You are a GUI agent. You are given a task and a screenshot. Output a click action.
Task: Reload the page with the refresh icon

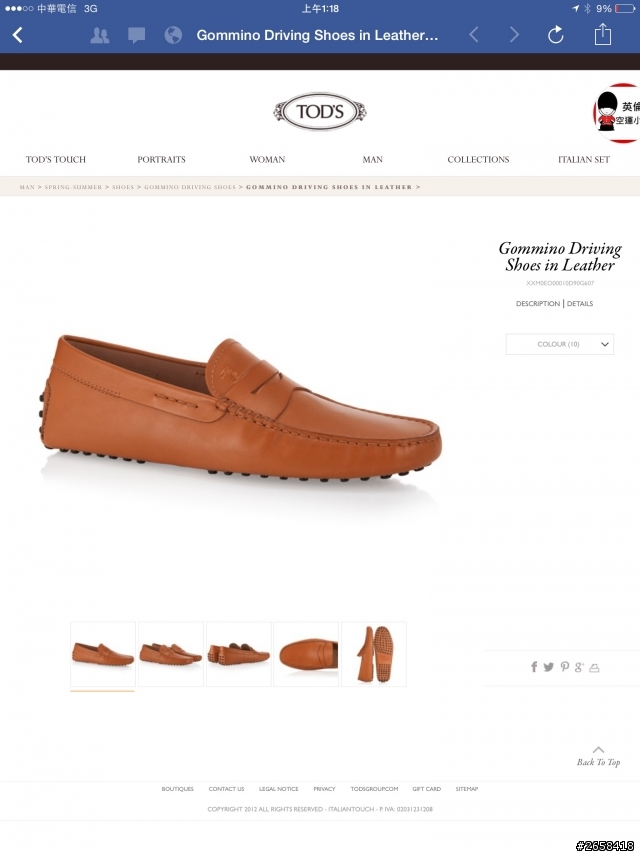555,35
